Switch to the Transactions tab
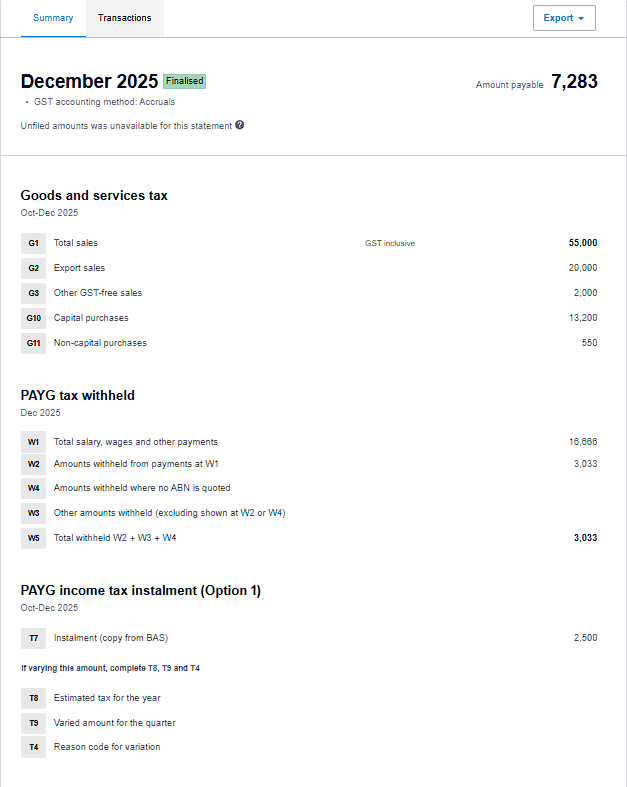Viewport: 627px width, 787px height. 125,18
